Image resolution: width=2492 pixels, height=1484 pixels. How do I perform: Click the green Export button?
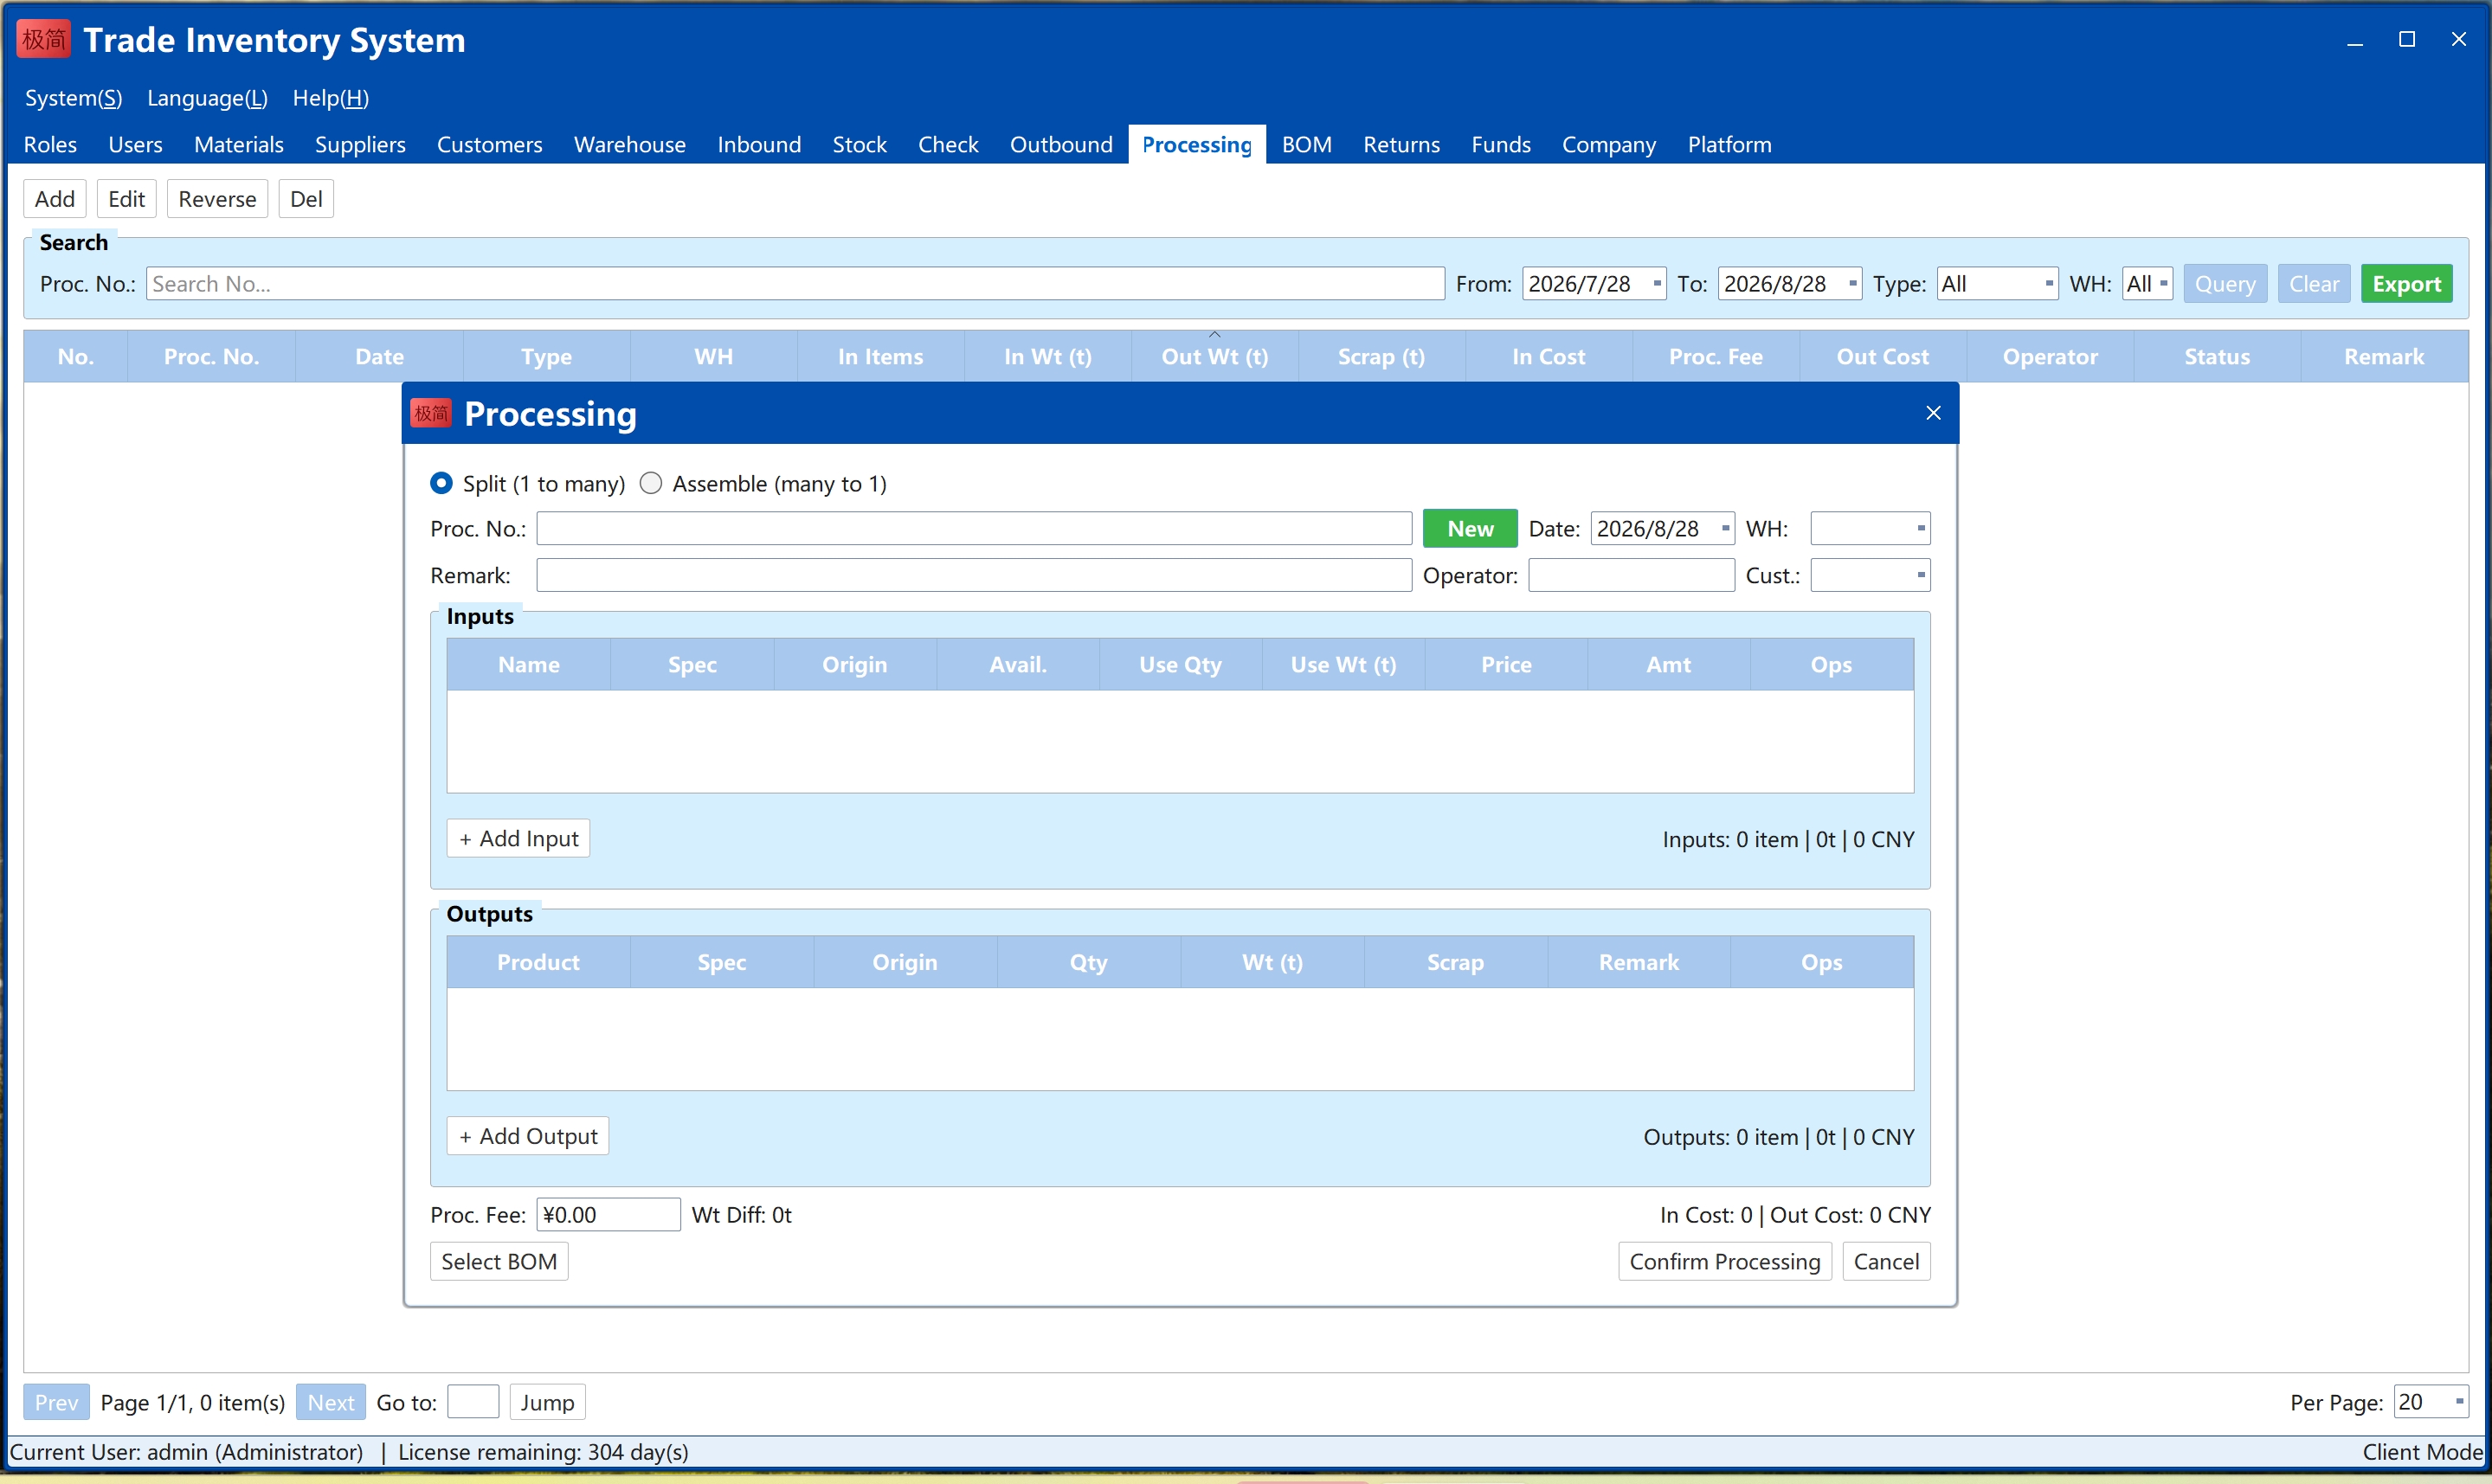coord(2406,284)
